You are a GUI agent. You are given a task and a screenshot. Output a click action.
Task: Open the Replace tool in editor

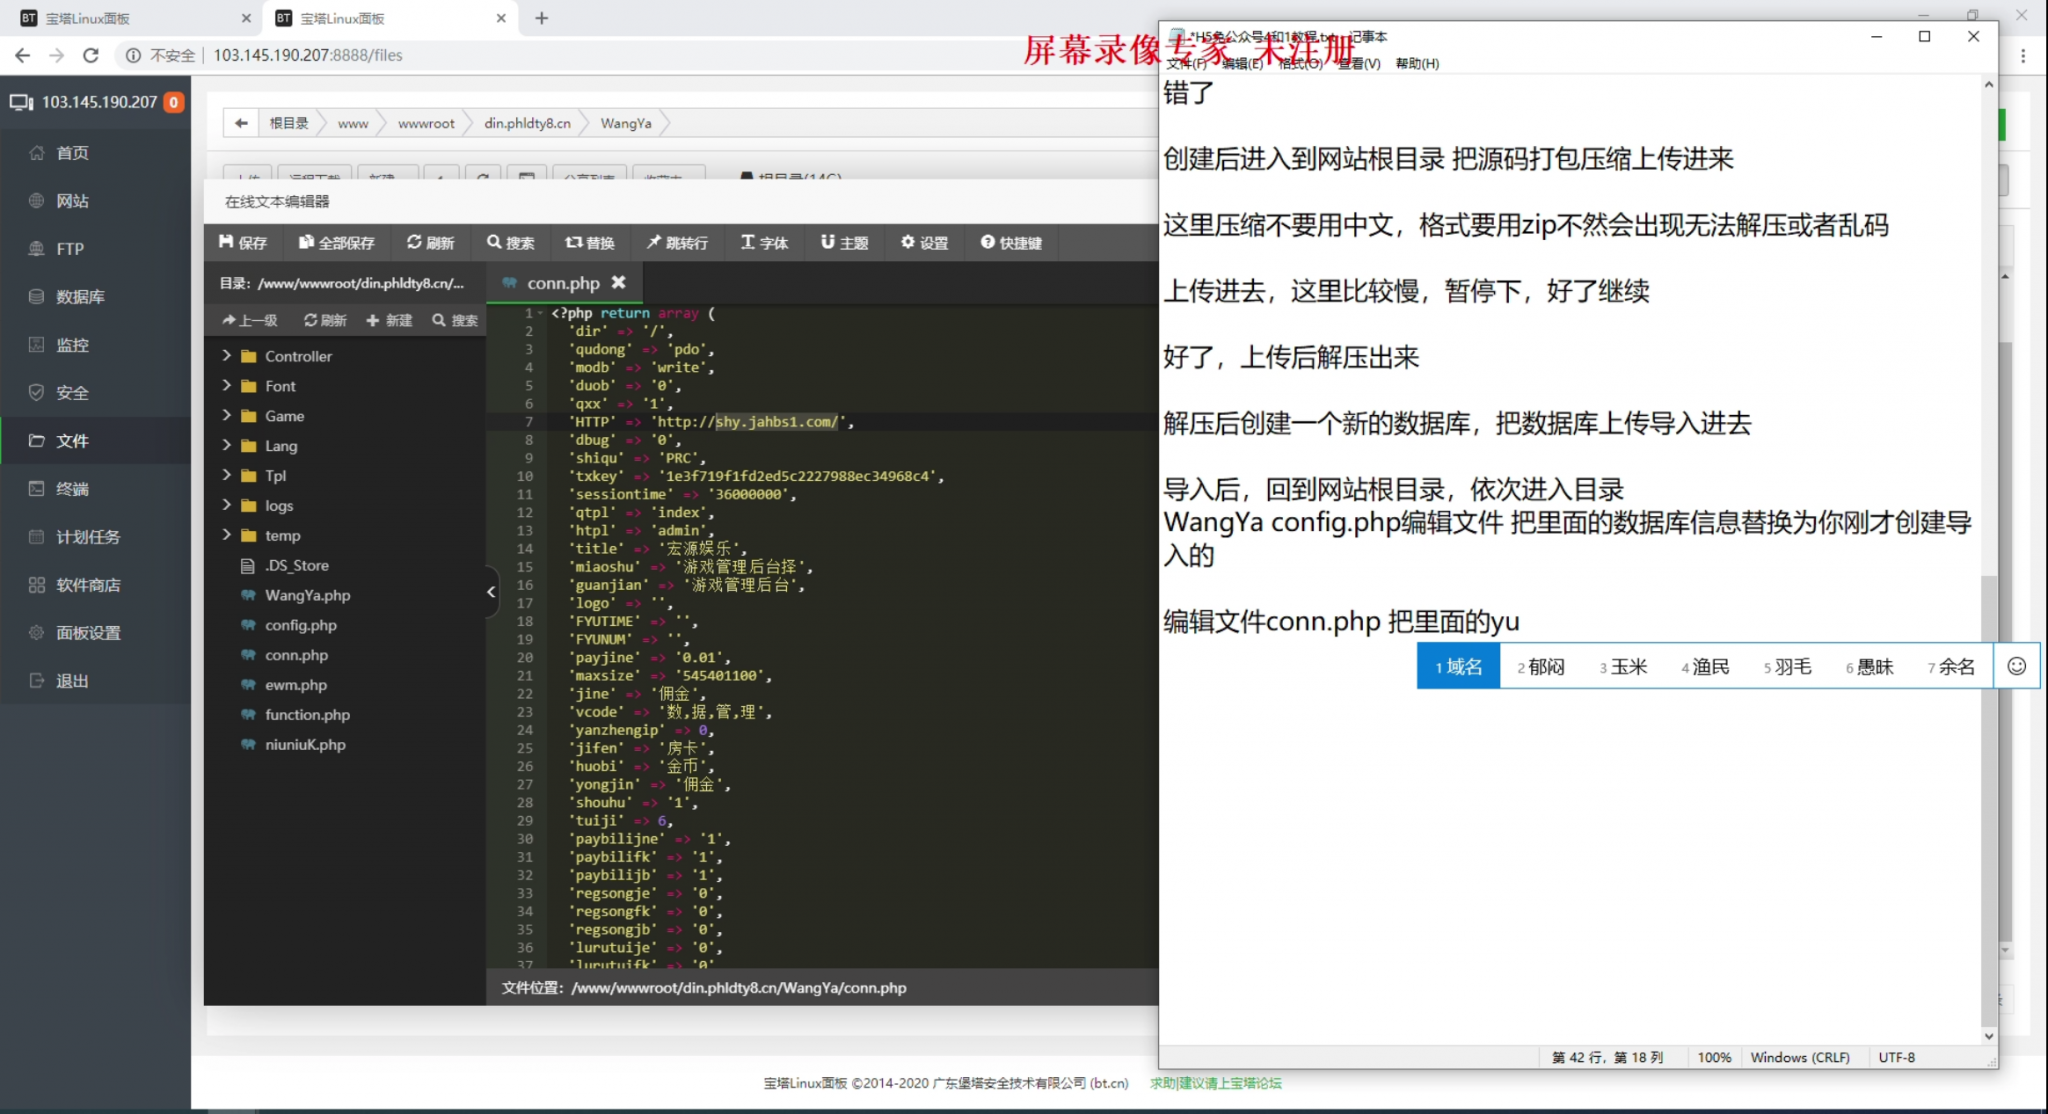(589, 242)
